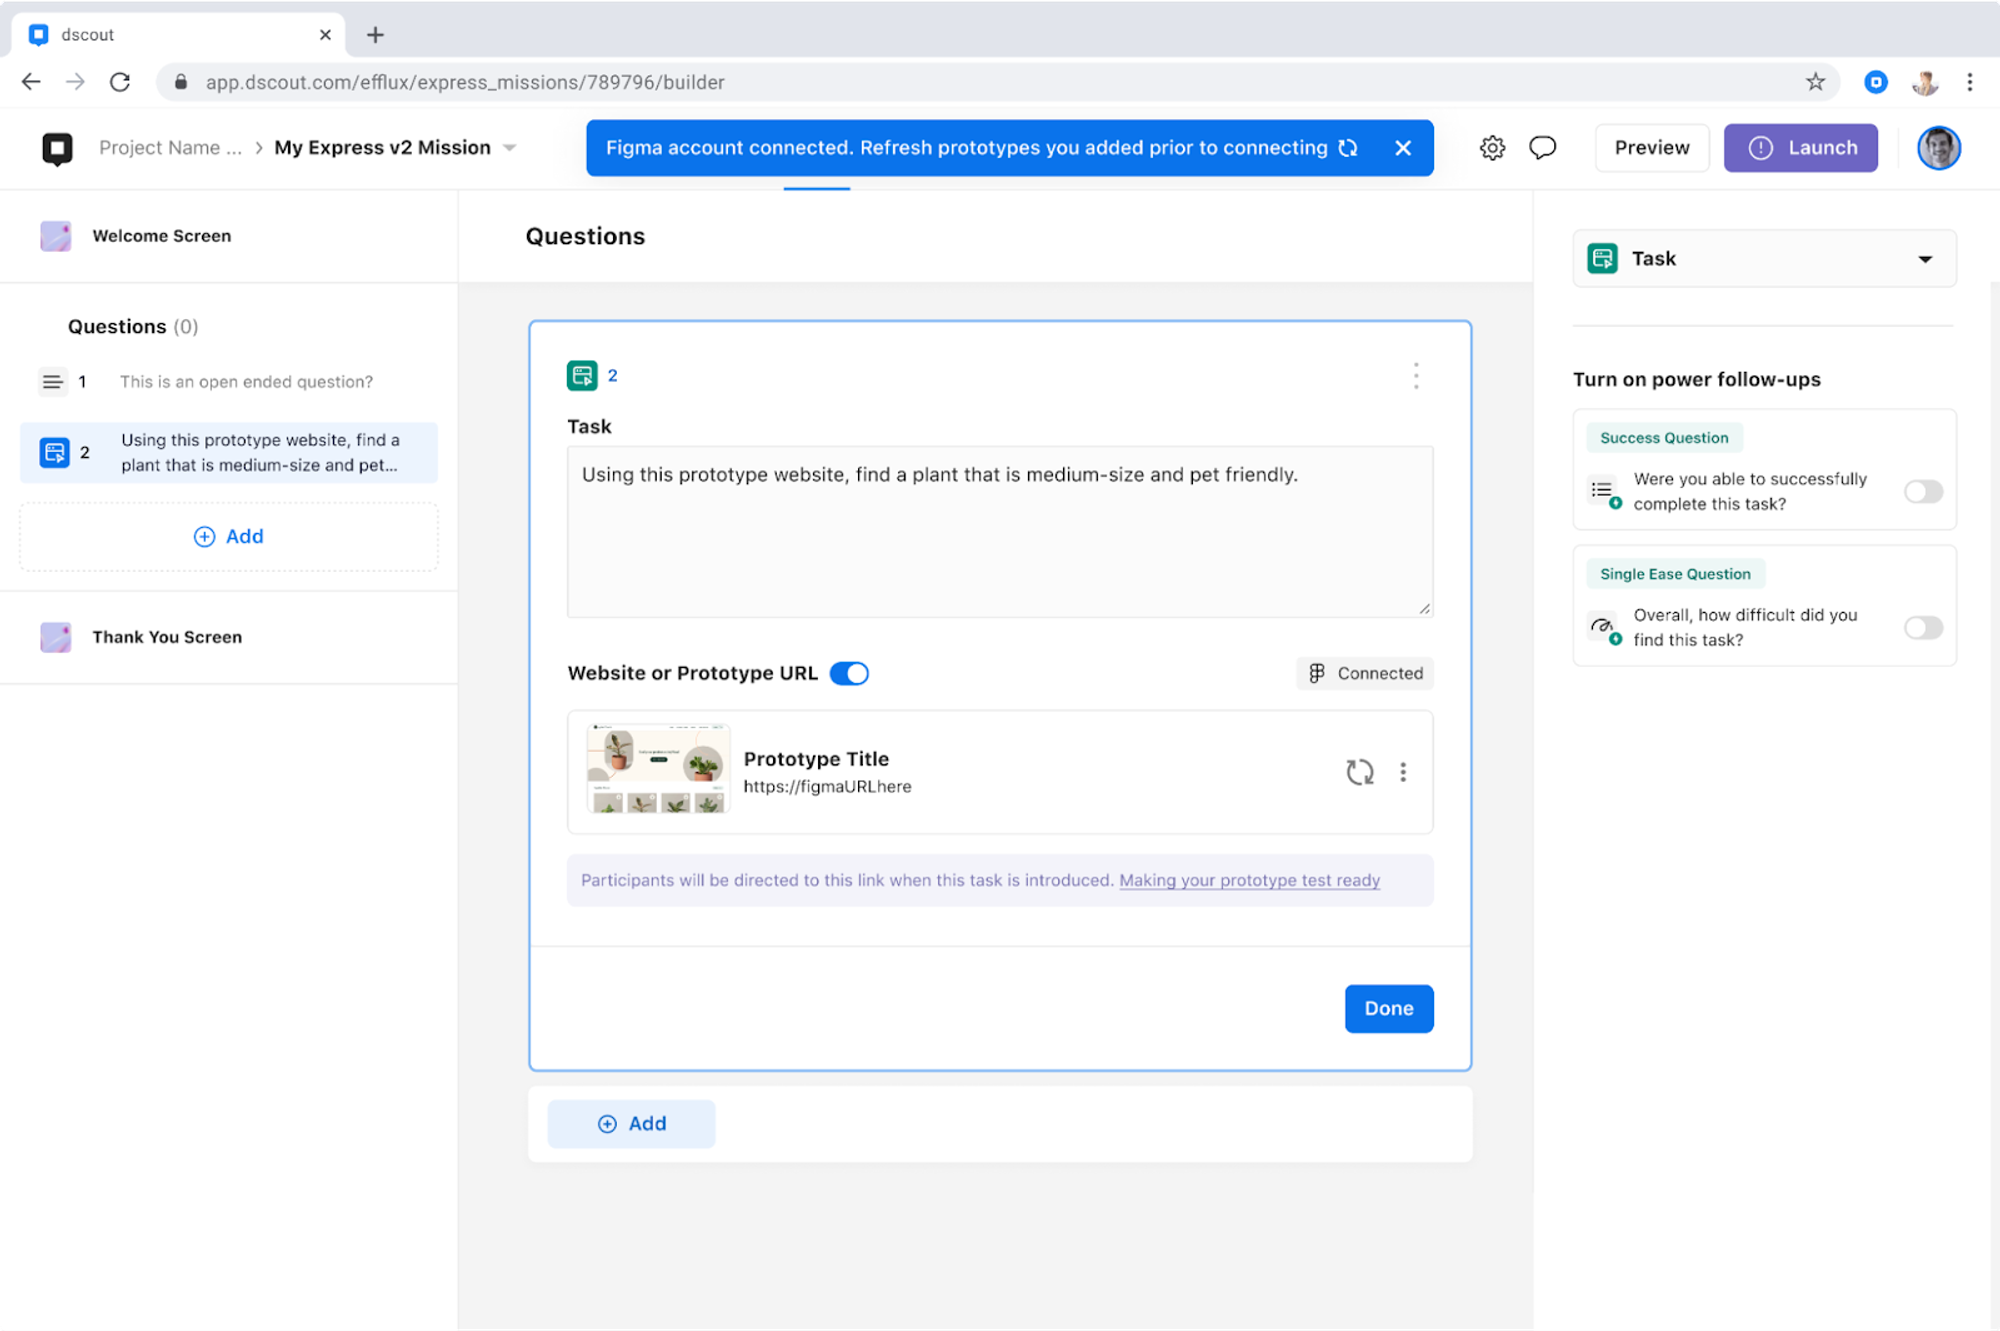
Task: Click the question number 2 in the card
Action: click(612, 376)
